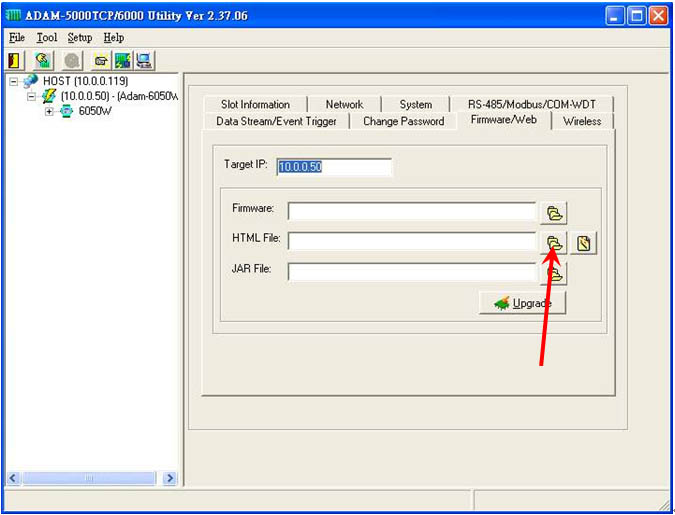Click the green blue monitor toolbar icon

pos(122,60)
